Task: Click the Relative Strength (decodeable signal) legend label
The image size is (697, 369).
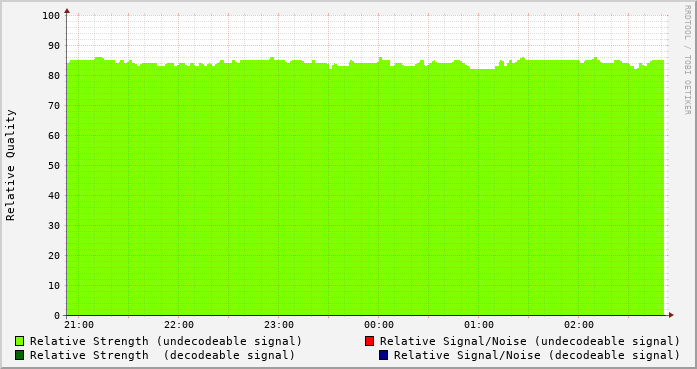Action: [x=162, y=355]
